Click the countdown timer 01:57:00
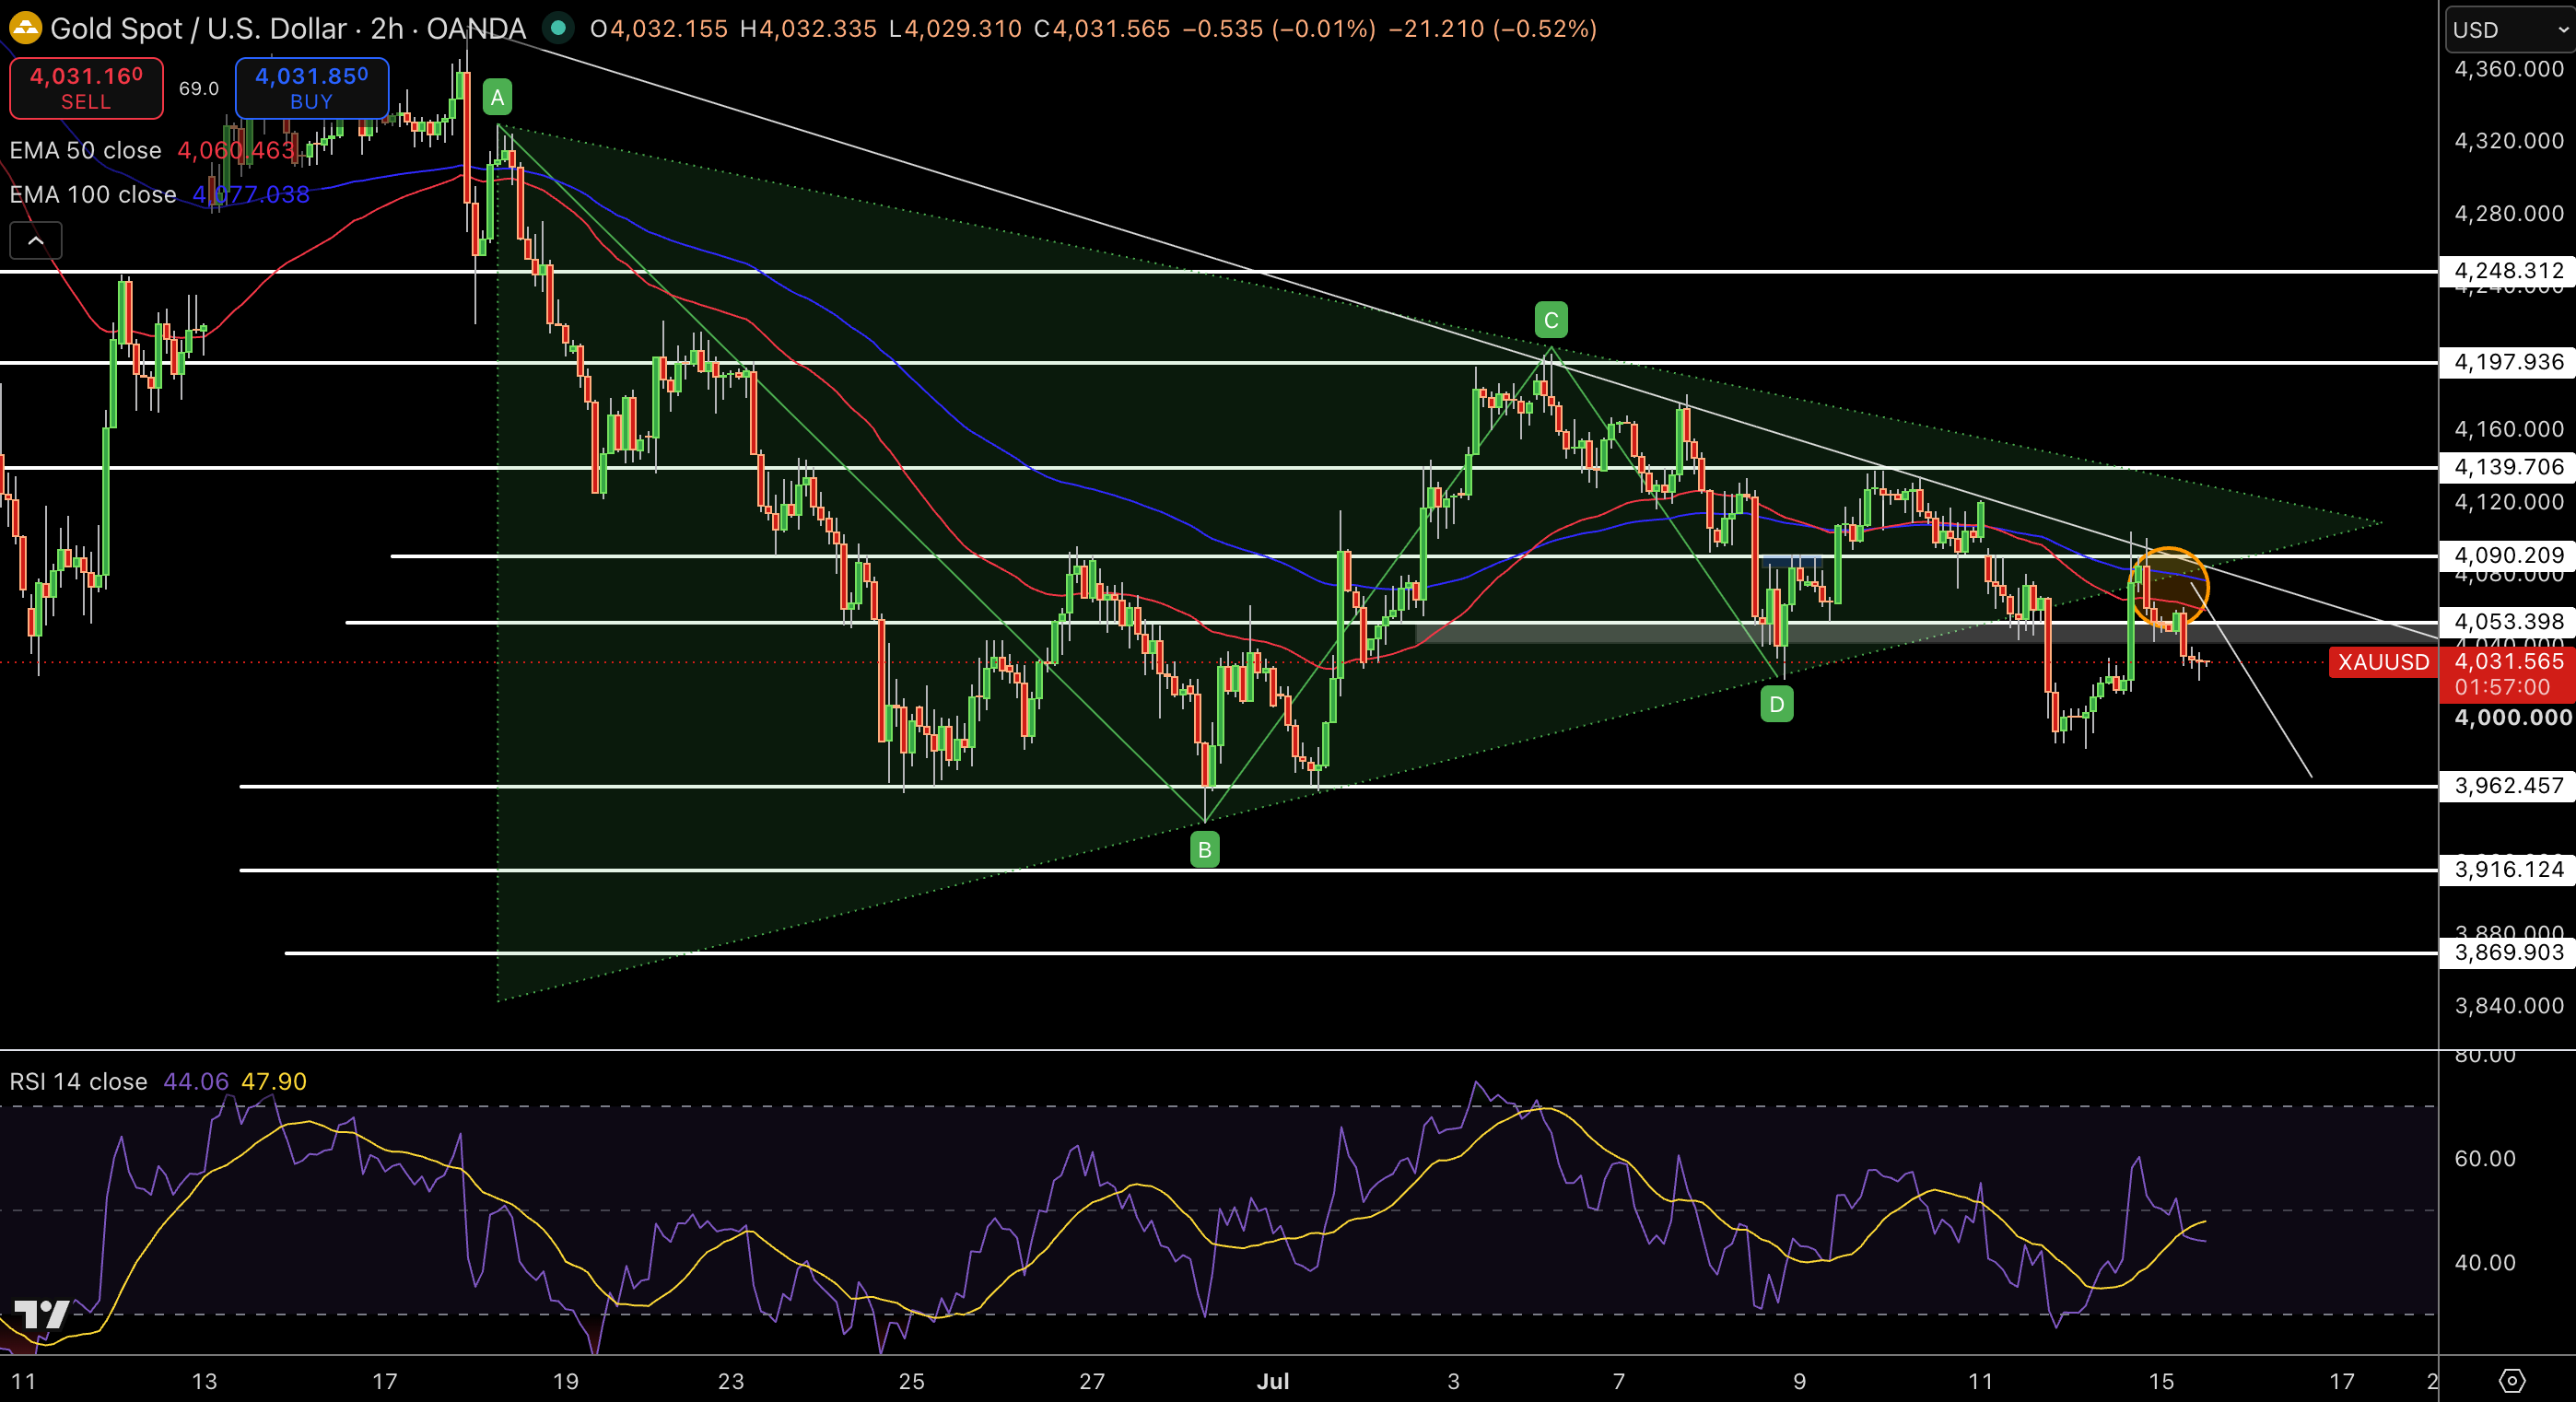Viewport: 2576px width, 1402px height. (2503, 687)
